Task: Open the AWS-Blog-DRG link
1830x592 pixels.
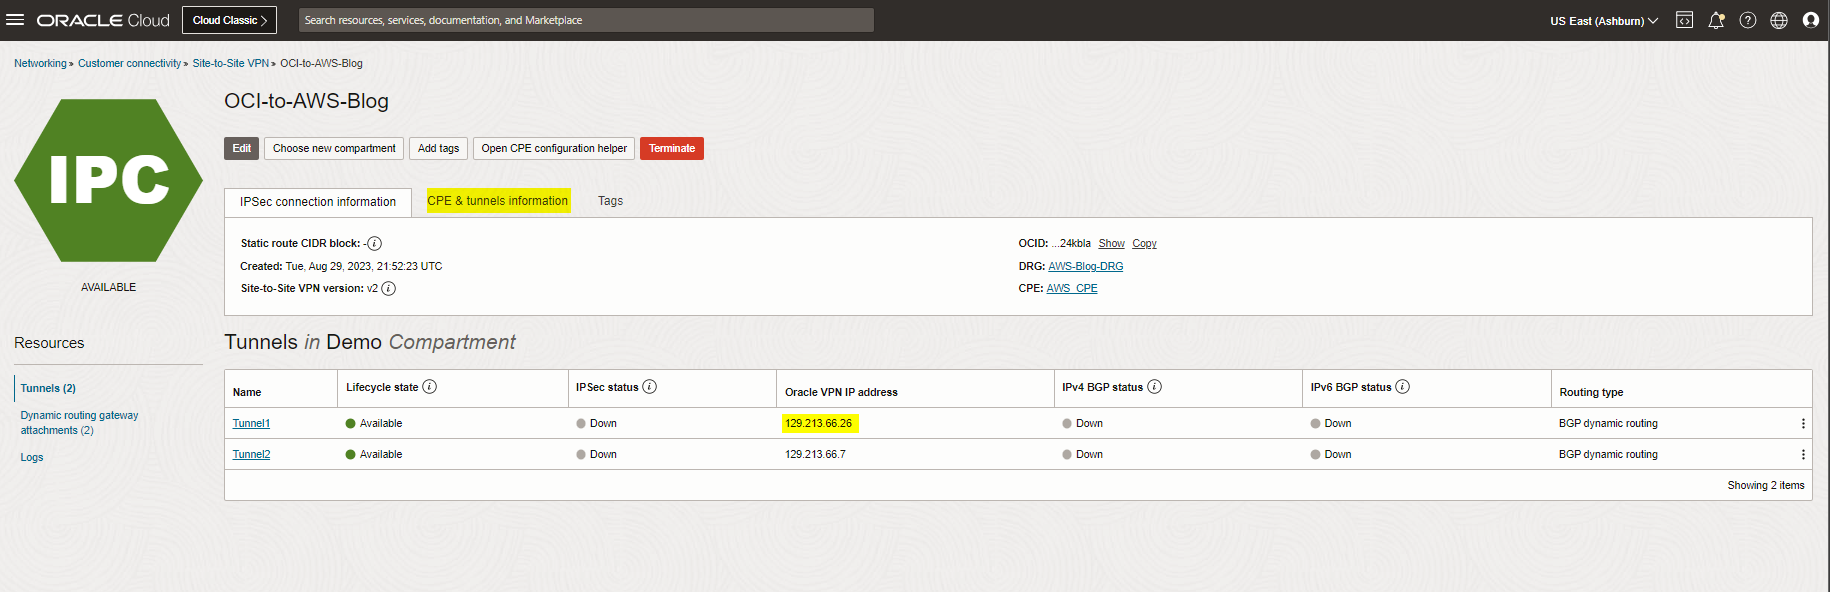Action: (1085, 267)
